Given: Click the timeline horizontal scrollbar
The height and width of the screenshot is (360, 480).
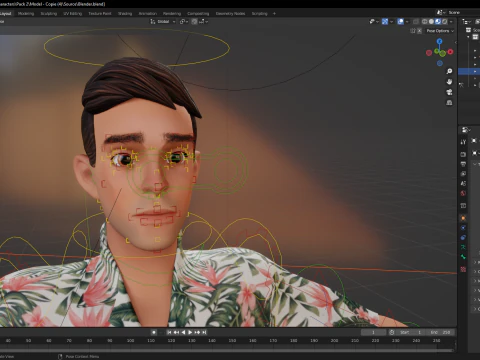Looking at the screenshot, I should coord(227,350).
